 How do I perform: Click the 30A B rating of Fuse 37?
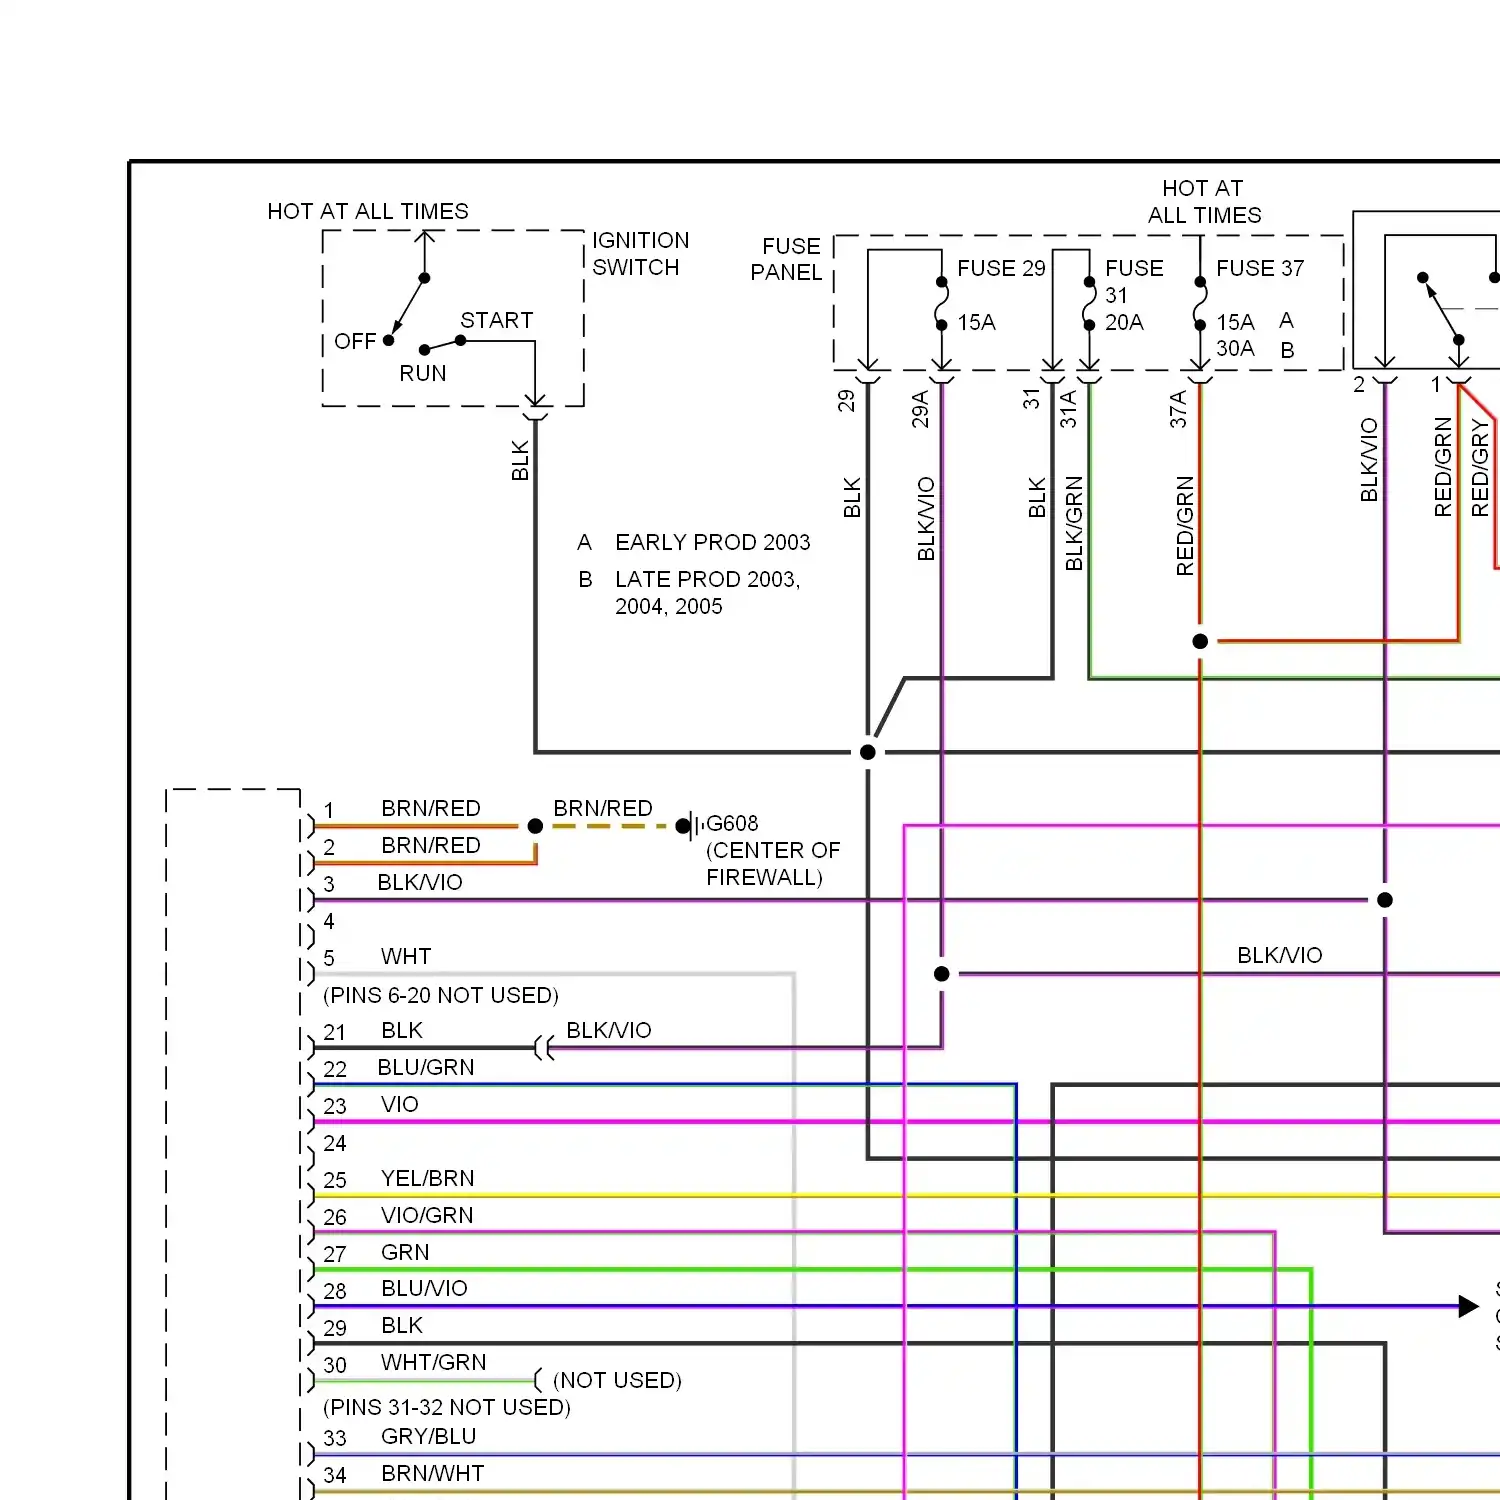(1255, 349)
